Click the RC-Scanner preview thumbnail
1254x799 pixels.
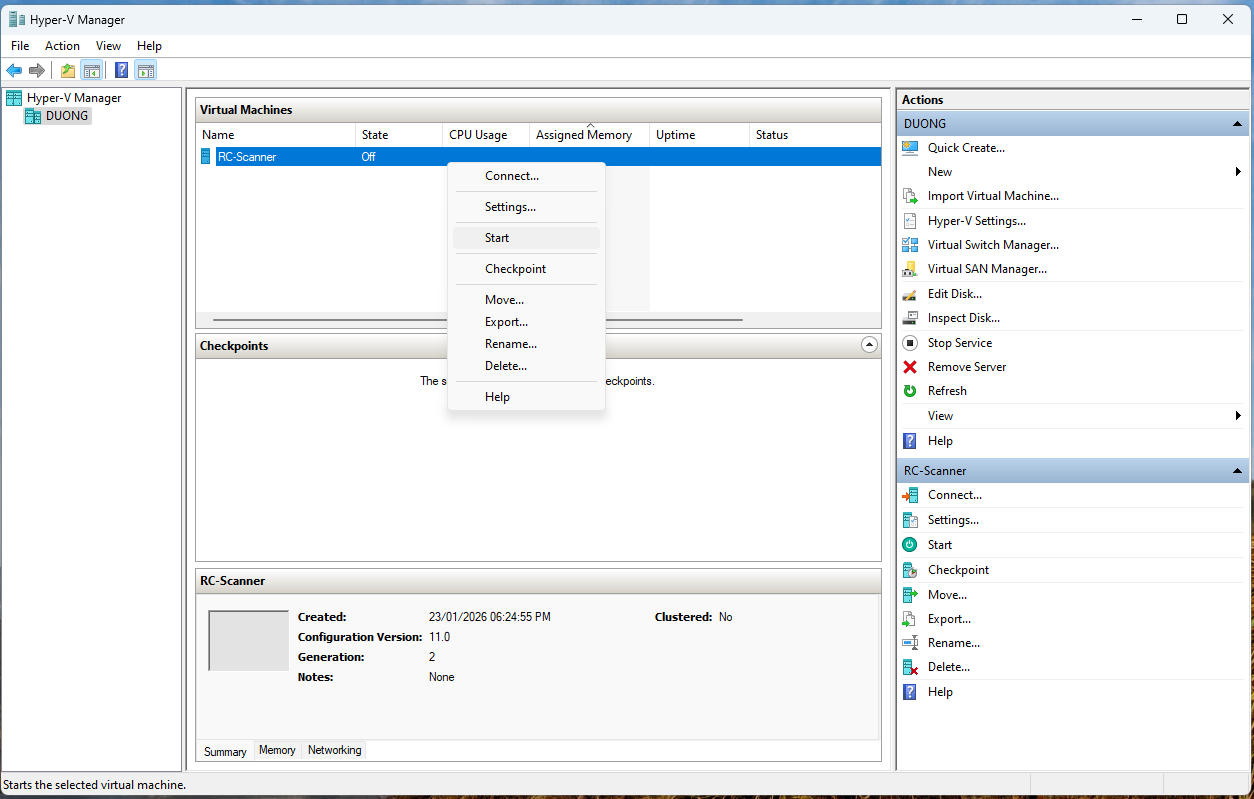coord(248,641)
